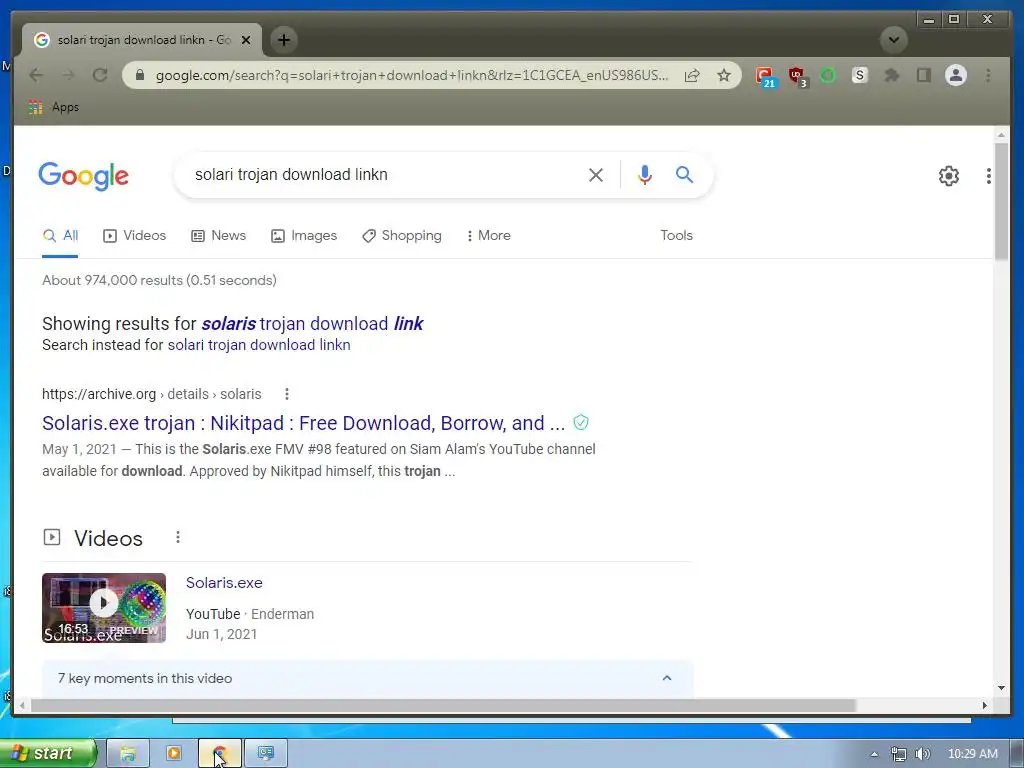Image resolution: width=1024 pixels, height=768 pixels.
Task: Show hidden system tray icons
Action: [x=874, y=754]
